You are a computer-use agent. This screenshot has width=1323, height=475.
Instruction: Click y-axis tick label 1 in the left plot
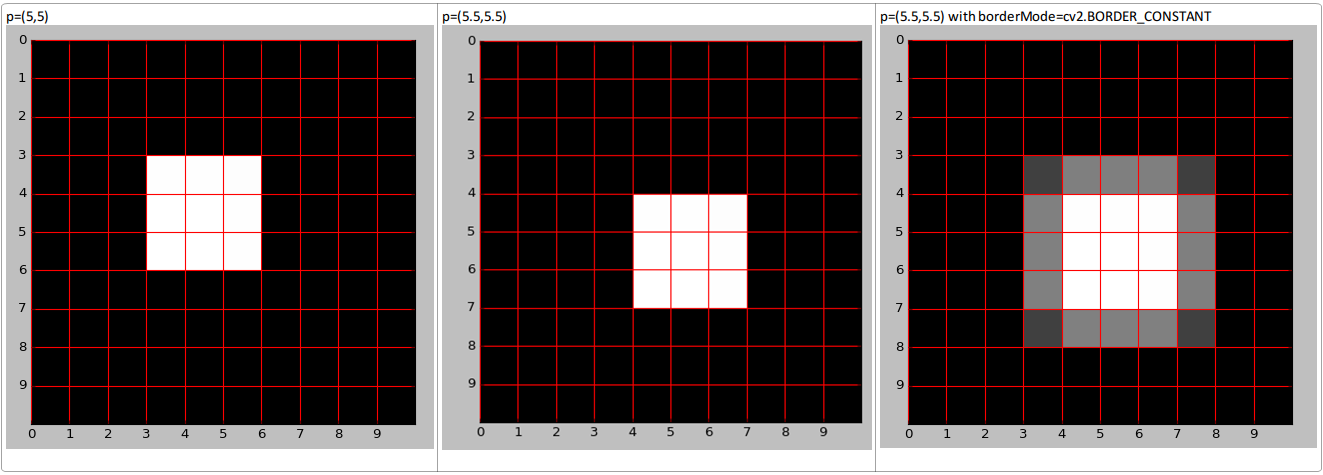tap(21, 78)
